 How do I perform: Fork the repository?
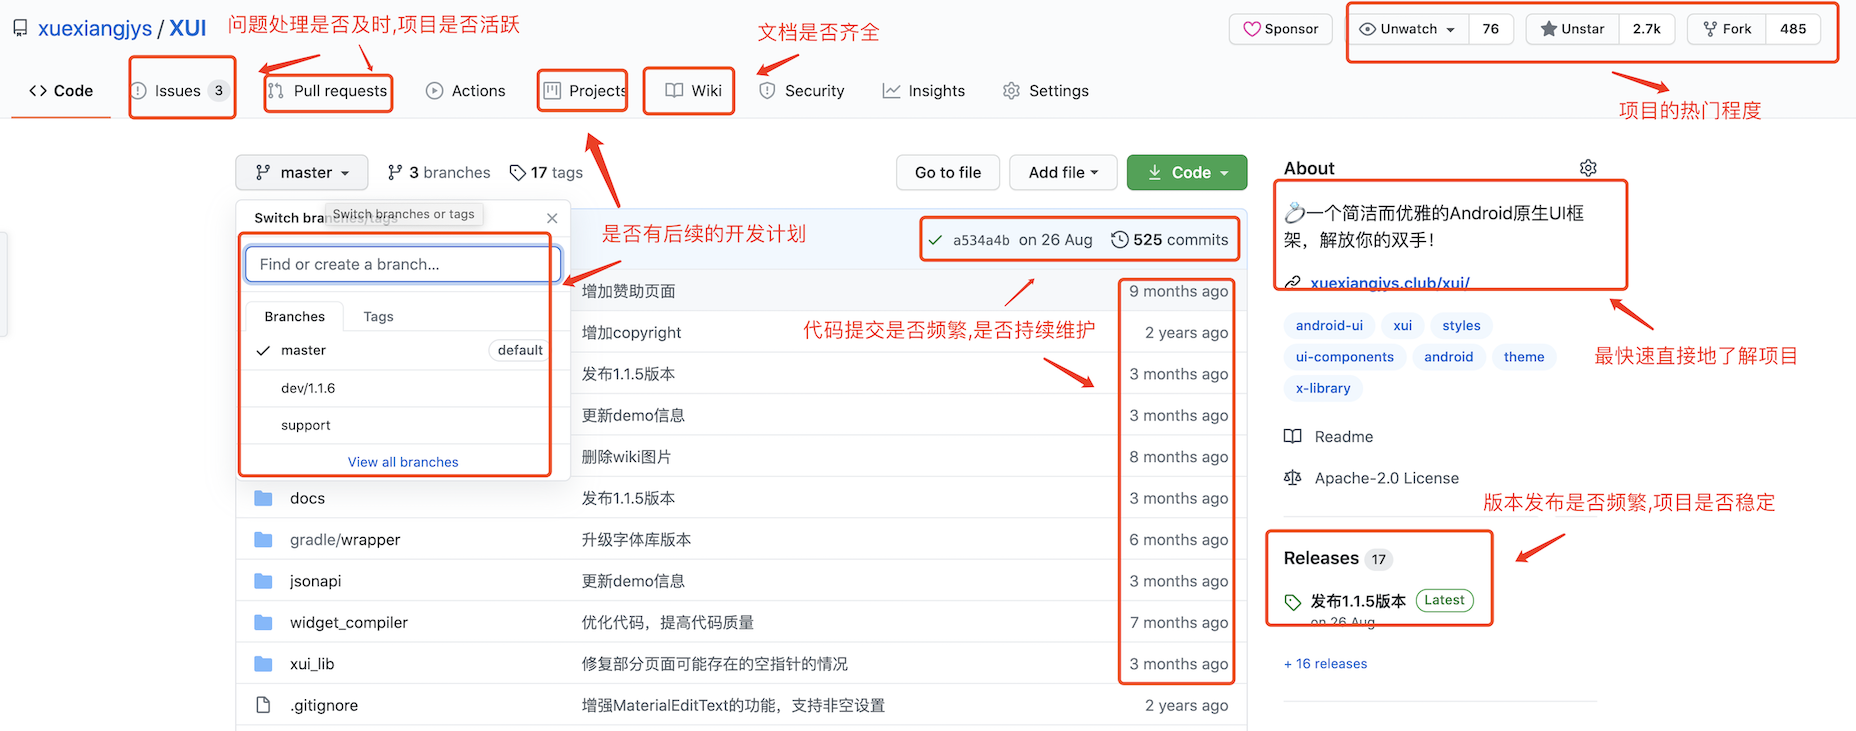1728,29
